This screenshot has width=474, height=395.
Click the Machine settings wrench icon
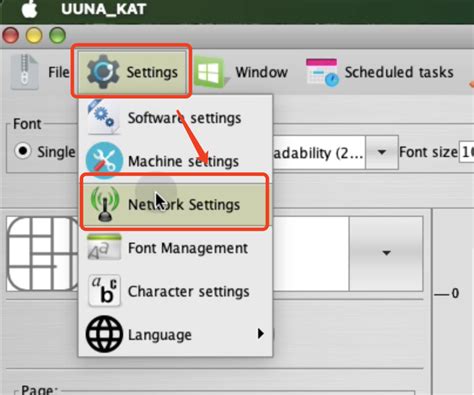pyautogui.click(x=103, y=161)
